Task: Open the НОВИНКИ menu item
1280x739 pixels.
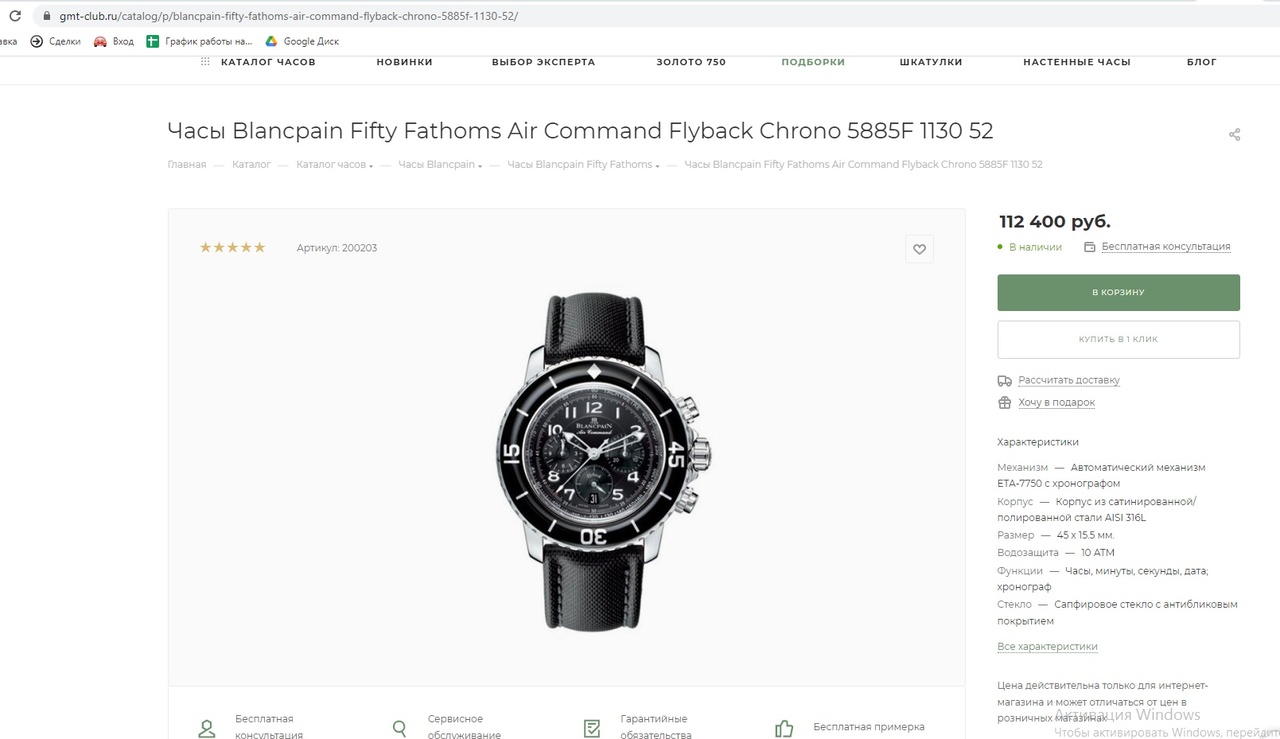Action: tap(404, 62)
